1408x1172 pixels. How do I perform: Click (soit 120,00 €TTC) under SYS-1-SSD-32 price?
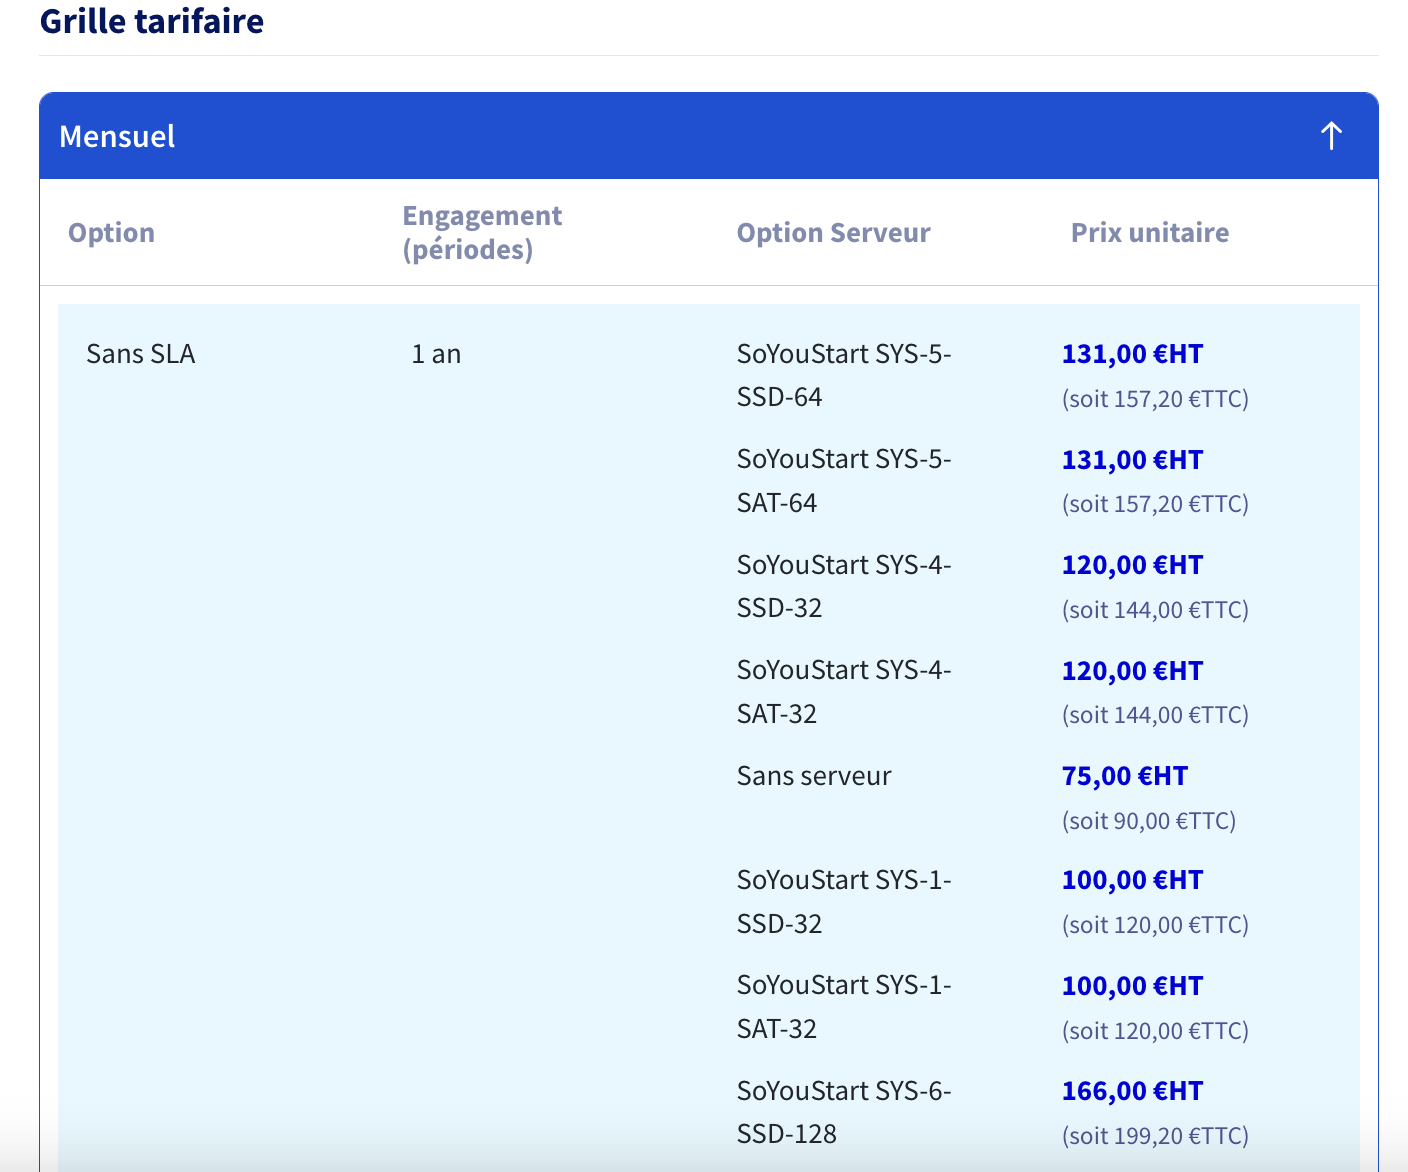(1155, 925)
